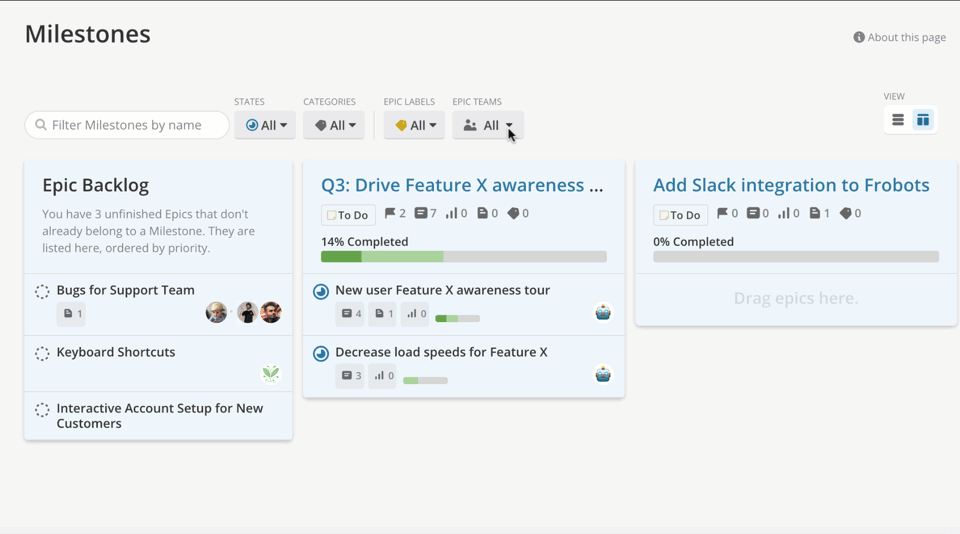Click the stories icon in Slack milestone header
This screenshot has height=534, width=960.
tap(753, 213)
